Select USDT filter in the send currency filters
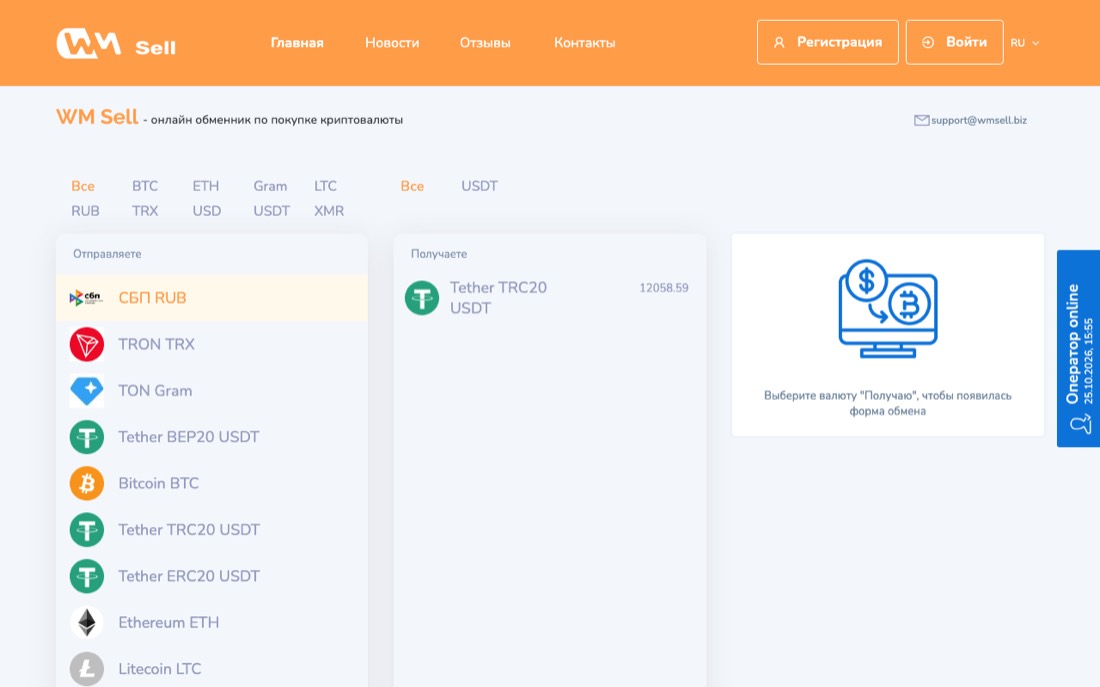Viewport: 1100px width, 687px height. click(x=271, y=211)
